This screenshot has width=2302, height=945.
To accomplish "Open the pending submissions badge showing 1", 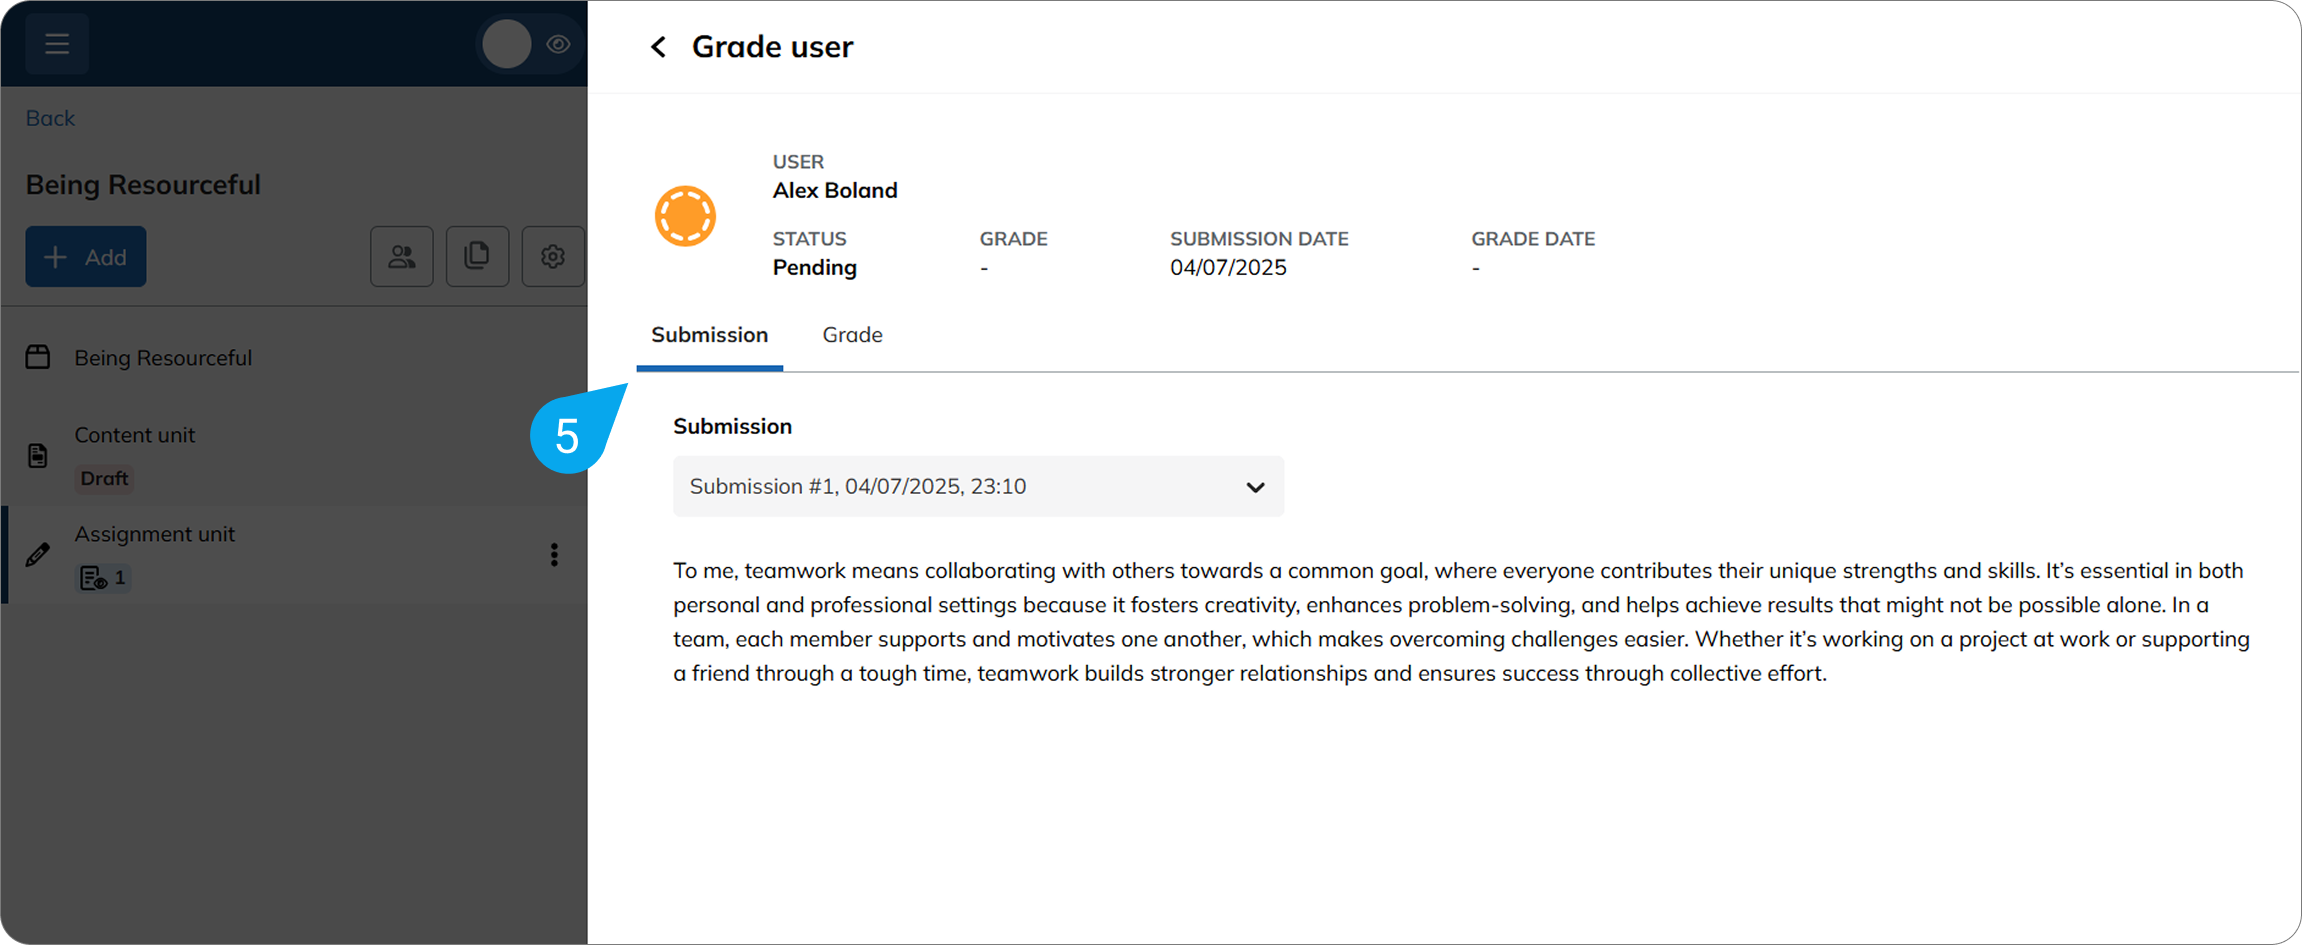I will (x=103, y=577).
